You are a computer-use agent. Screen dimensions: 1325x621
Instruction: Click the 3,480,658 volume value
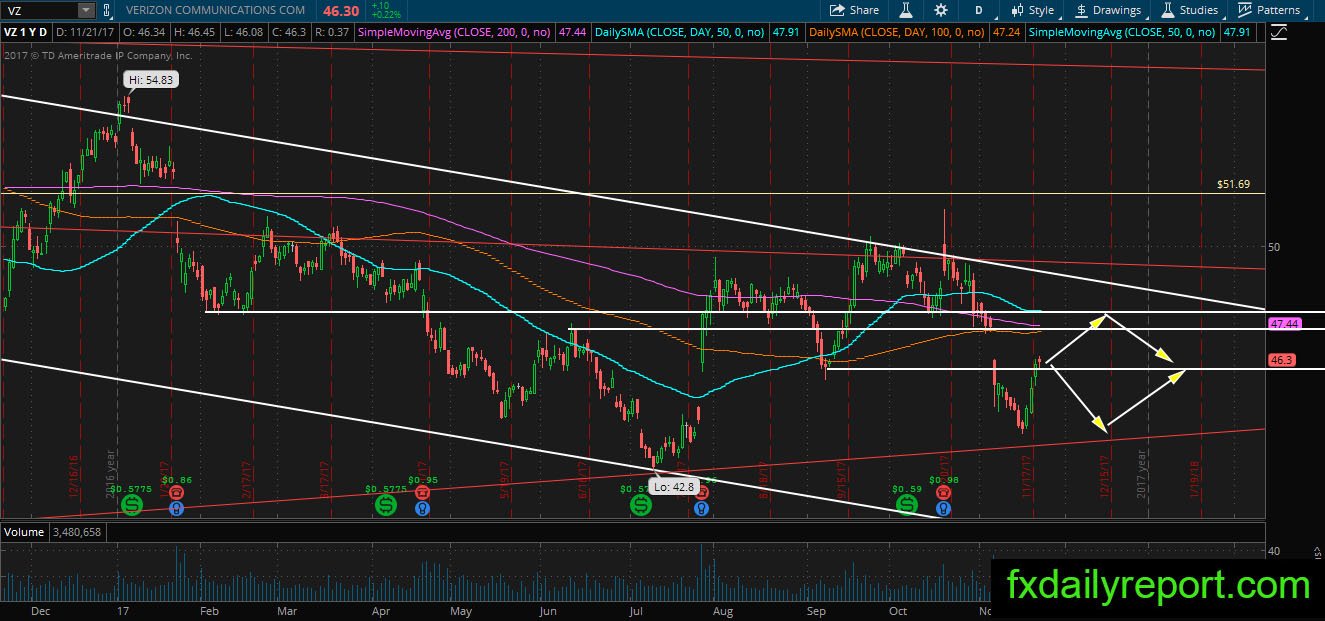point(76,531)
